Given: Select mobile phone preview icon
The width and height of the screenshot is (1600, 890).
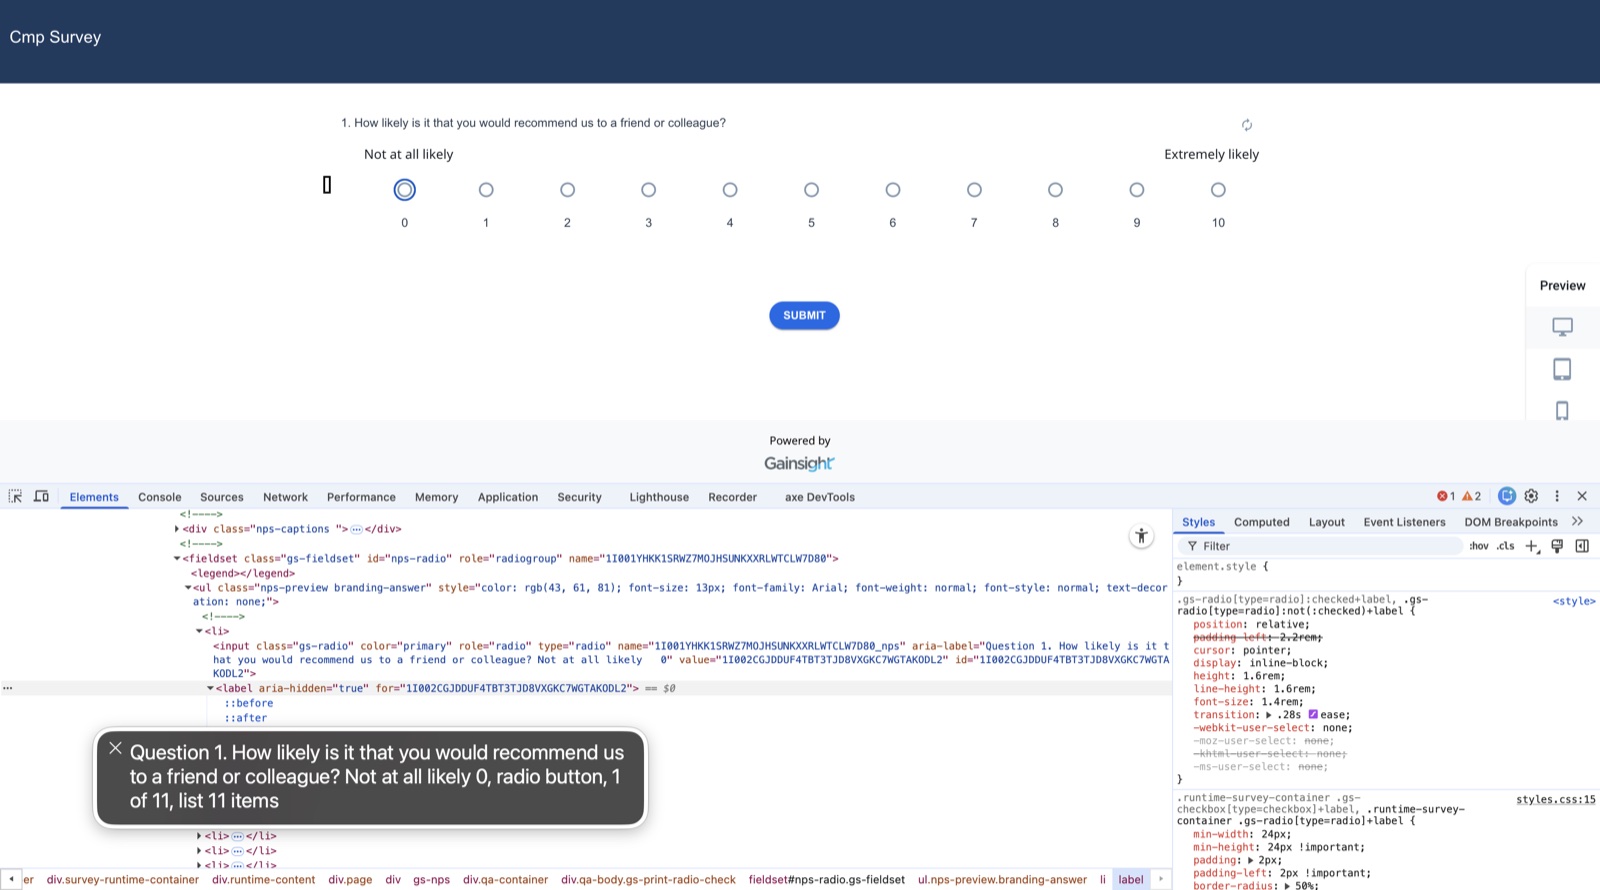Looking at the screenshot, I should pos(1562,411).
